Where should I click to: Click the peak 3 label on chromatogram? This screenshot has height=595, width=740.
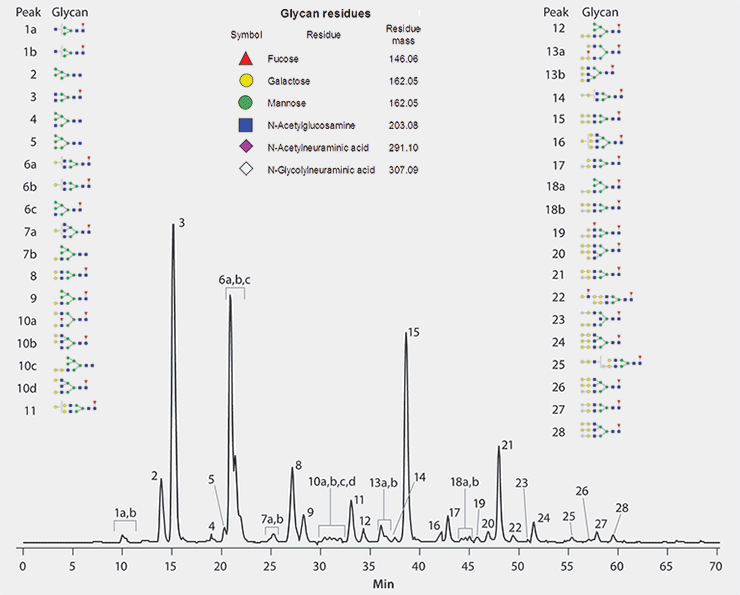coord(182,222)
